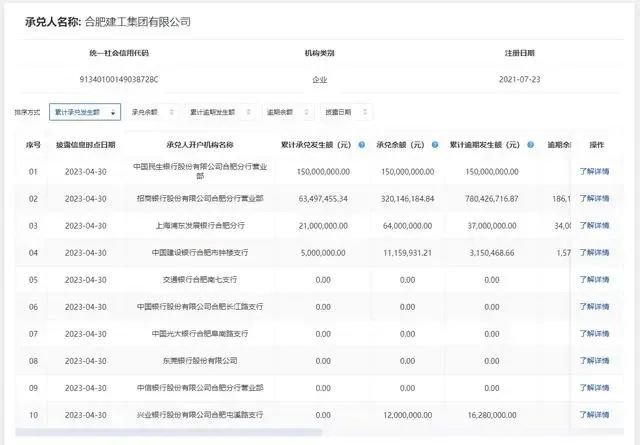Click the 累计逾期发生额（元） column header text

click(484, 145)
